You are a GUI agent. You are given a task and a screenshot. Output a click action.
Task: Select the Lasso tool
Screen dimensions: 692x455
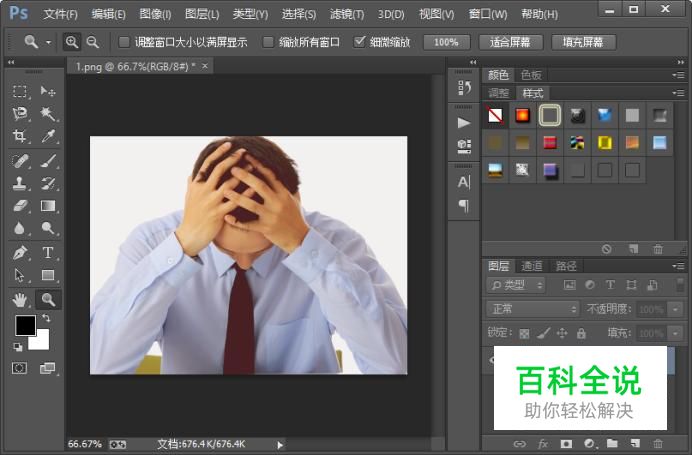[19, 114]
